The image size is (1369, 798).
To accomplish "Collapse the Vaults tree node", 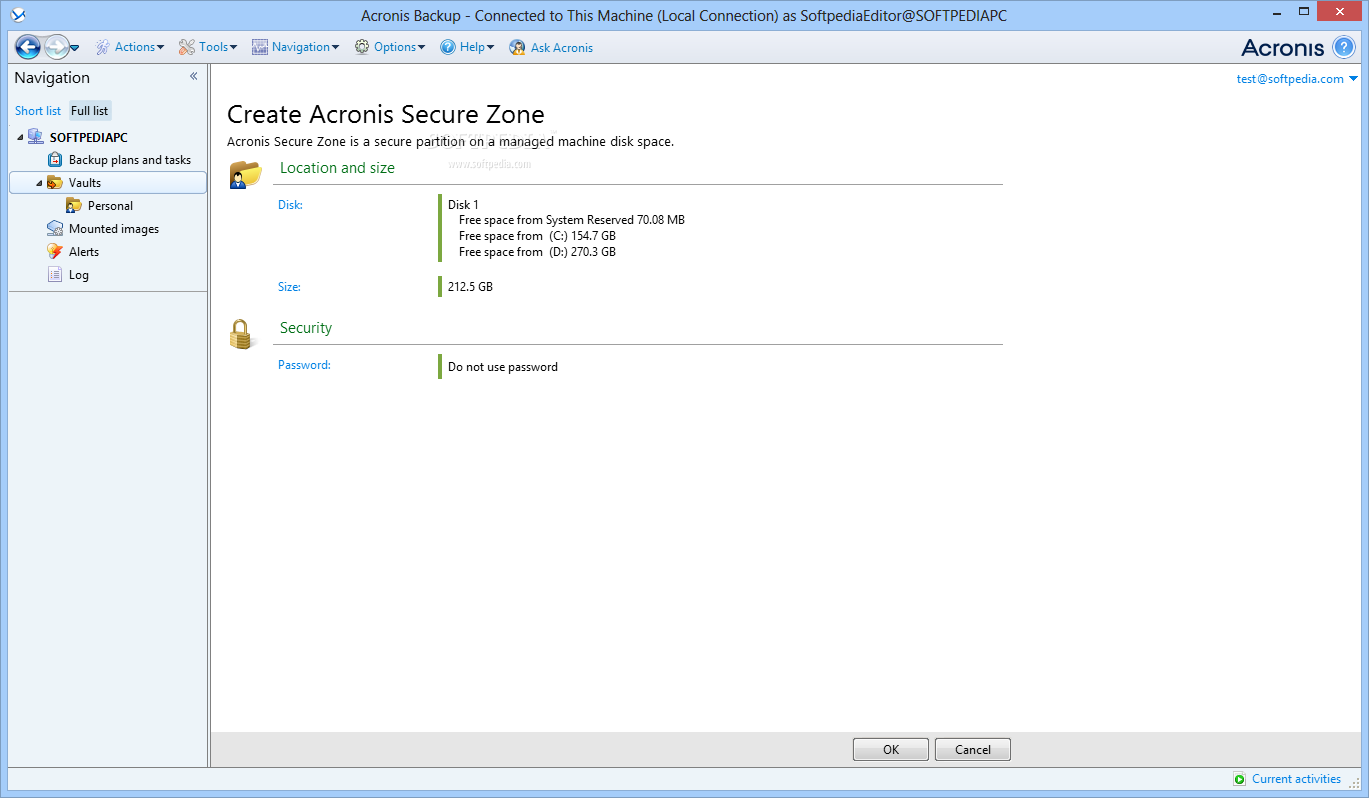I will click(x=39, y=183).
